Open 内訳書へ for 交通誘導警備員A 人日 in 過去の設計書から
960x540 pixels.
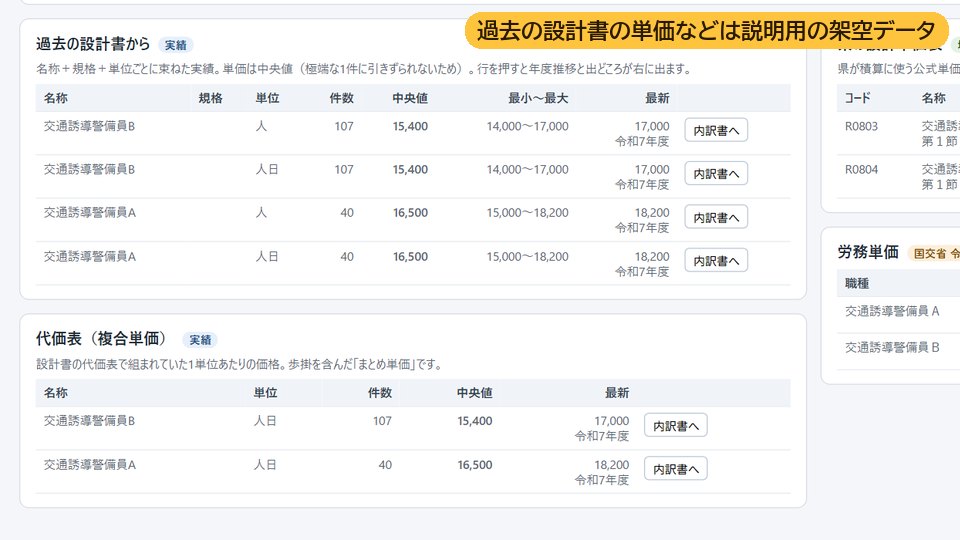point(716,261)
